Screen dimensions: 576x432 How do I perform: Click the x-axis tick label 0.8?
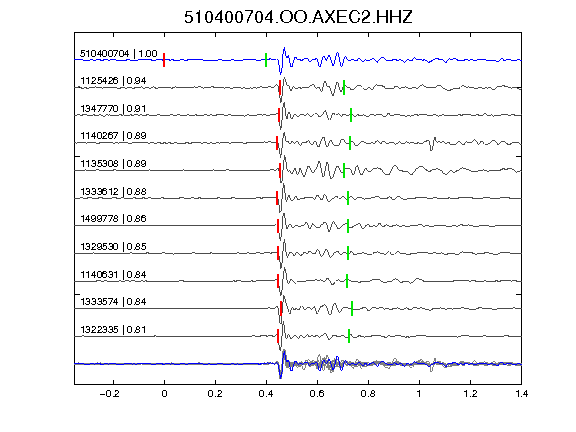click(368, 394)
